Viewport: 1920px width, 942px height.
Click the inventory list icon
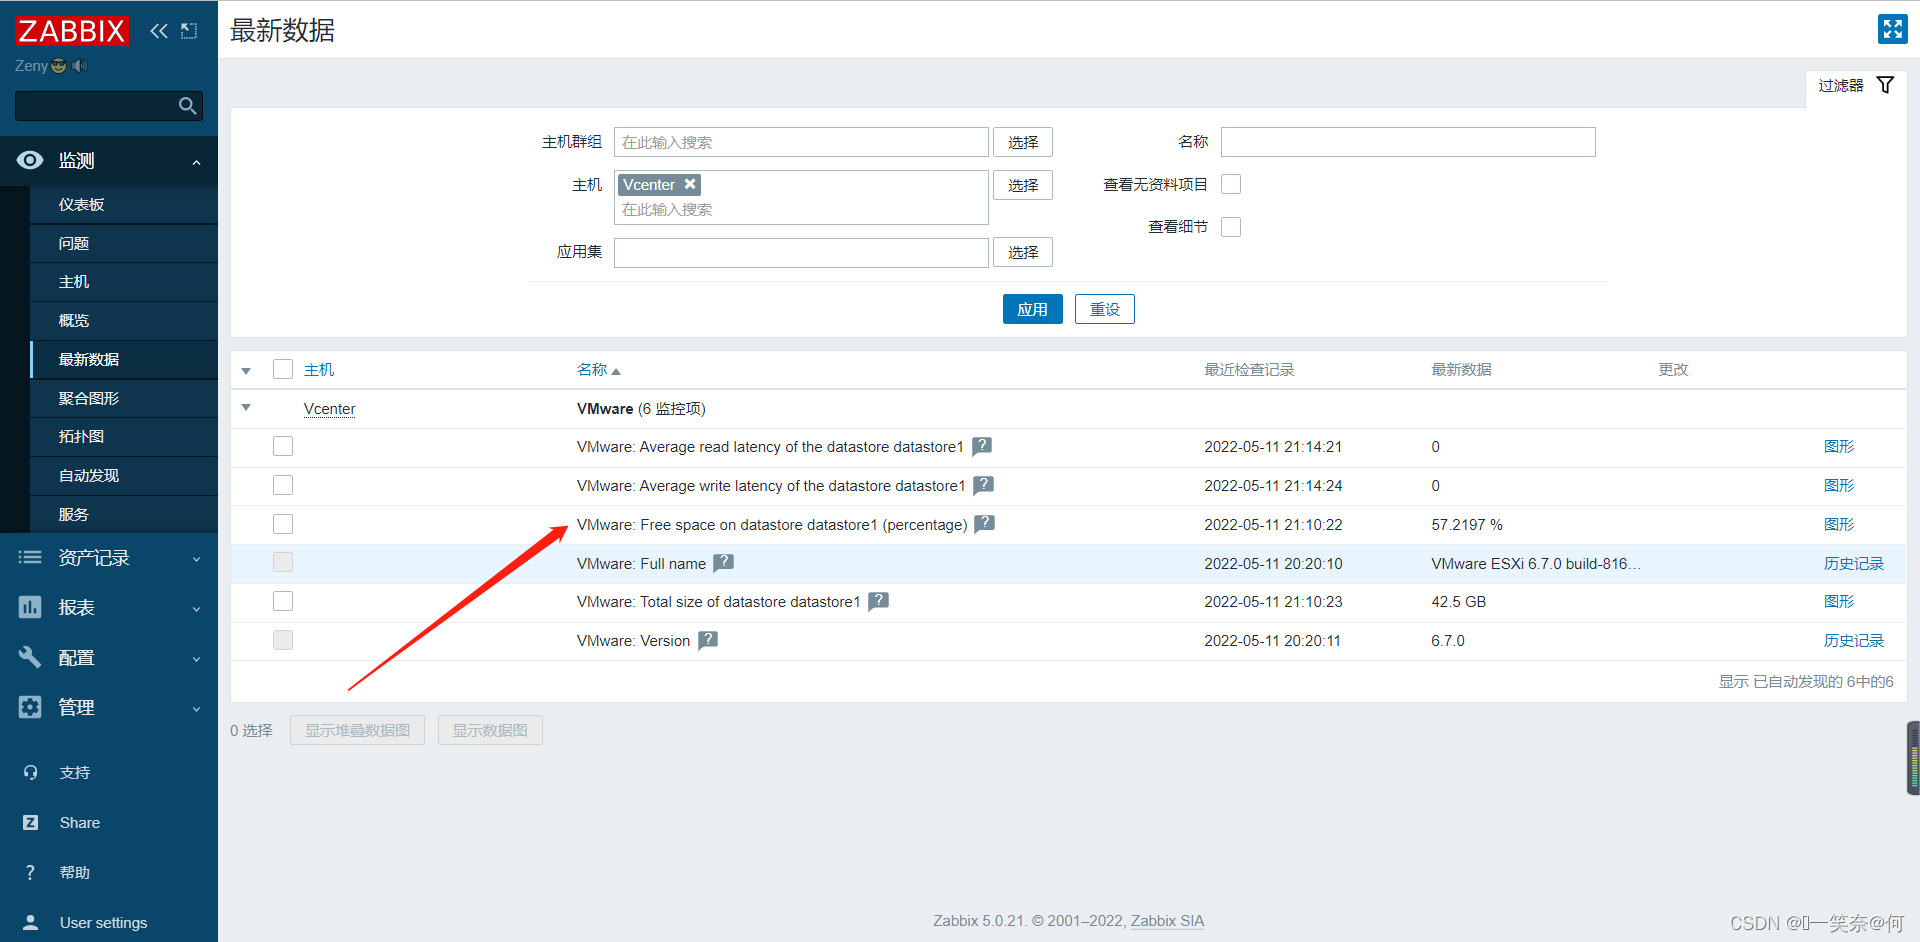(30, 558)
